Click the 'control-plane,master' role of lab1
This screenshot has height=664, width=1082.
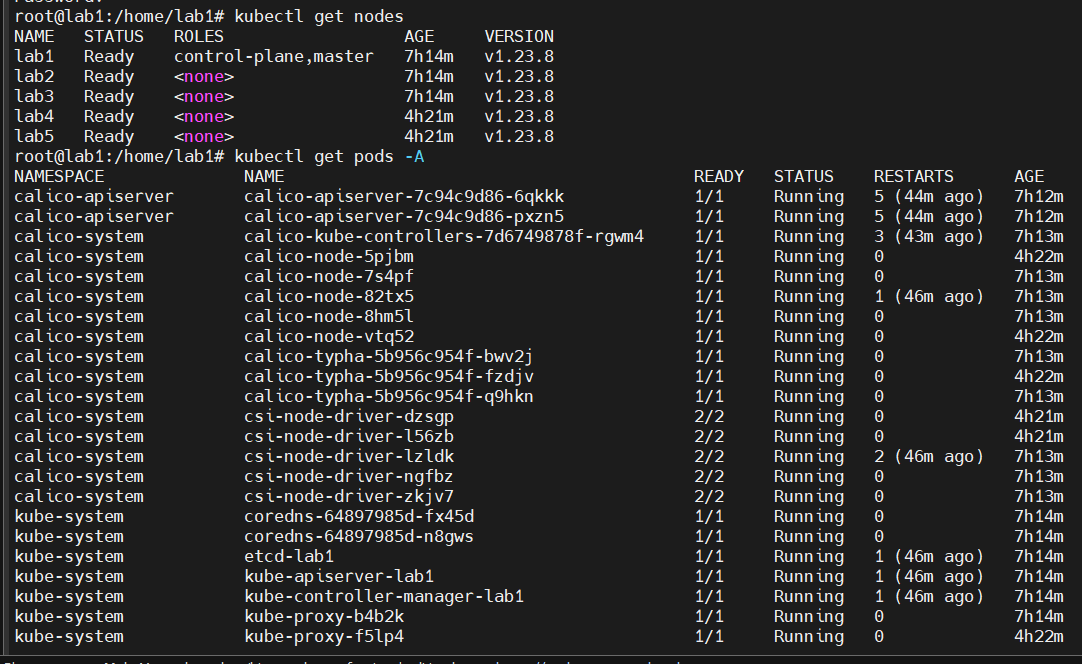pos(273,56)
